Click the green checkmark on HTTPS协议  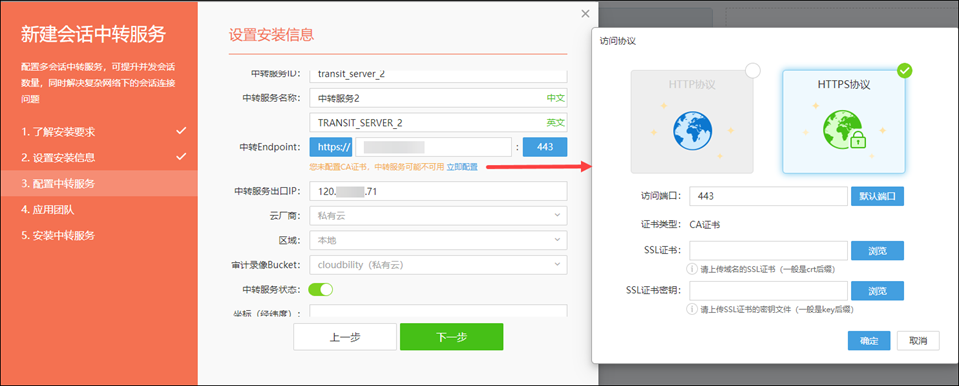point(904,70)
